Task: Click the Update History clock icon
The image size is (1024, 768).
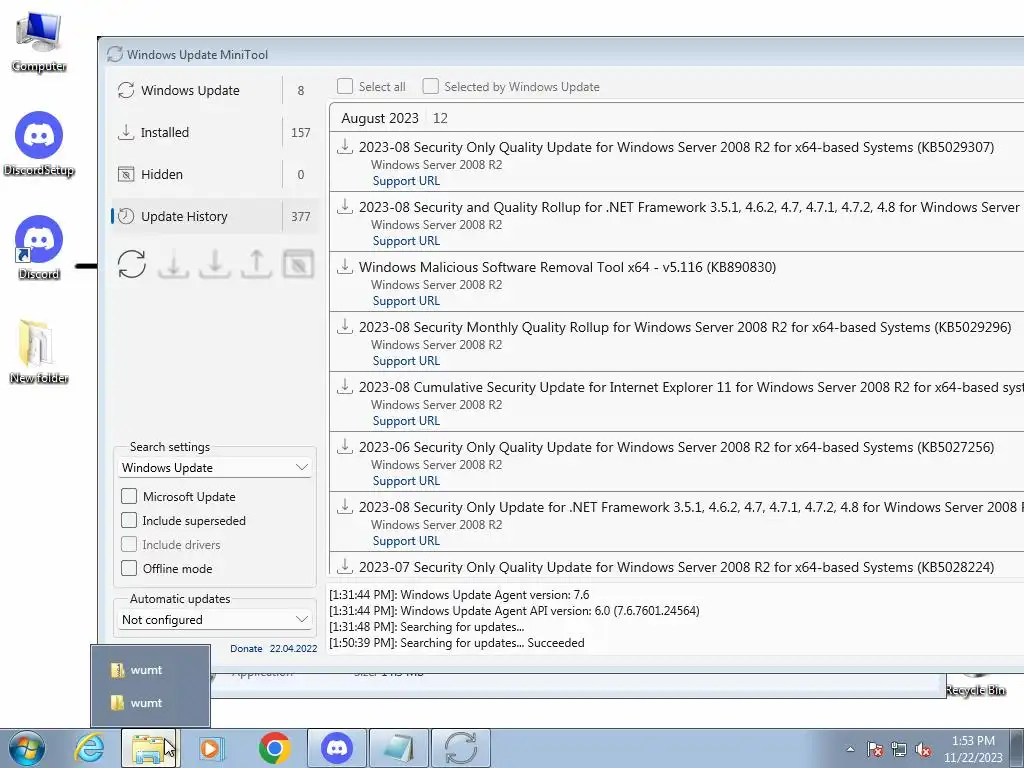Action: coord(126,216)
